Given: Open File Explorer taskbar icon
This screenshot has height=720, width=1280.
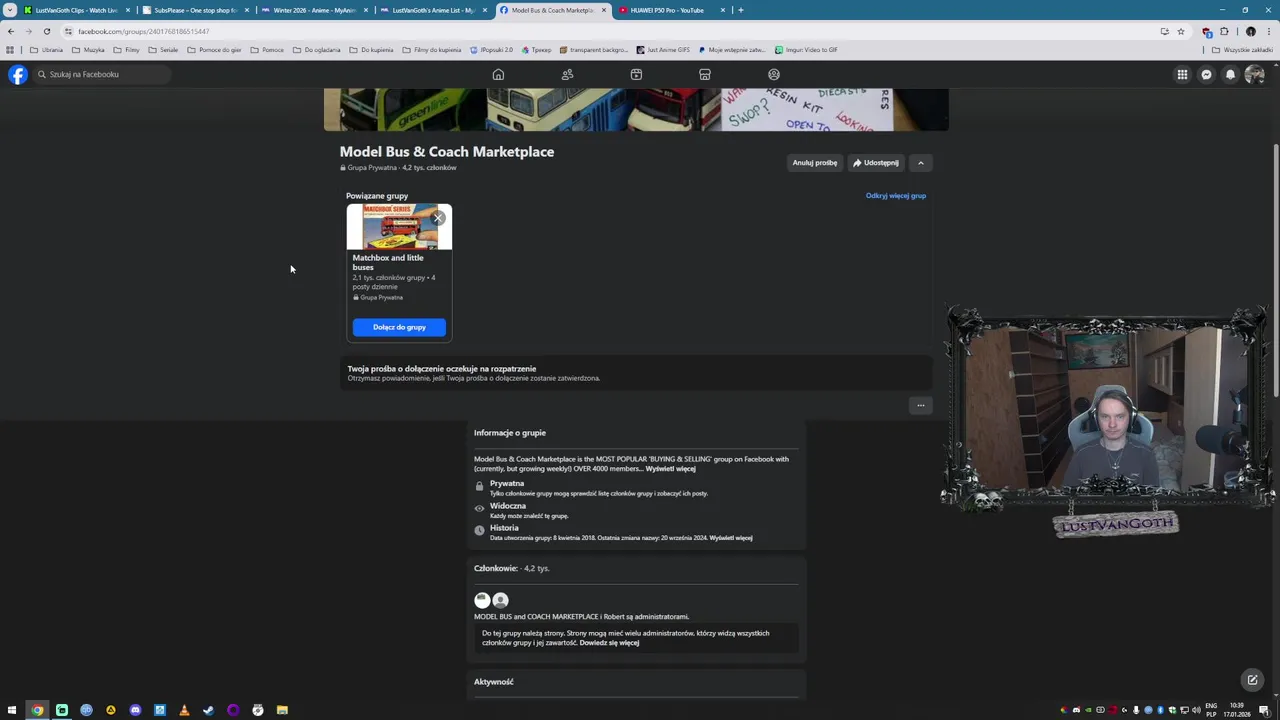Looking at the screenshot, I should 282,710.
